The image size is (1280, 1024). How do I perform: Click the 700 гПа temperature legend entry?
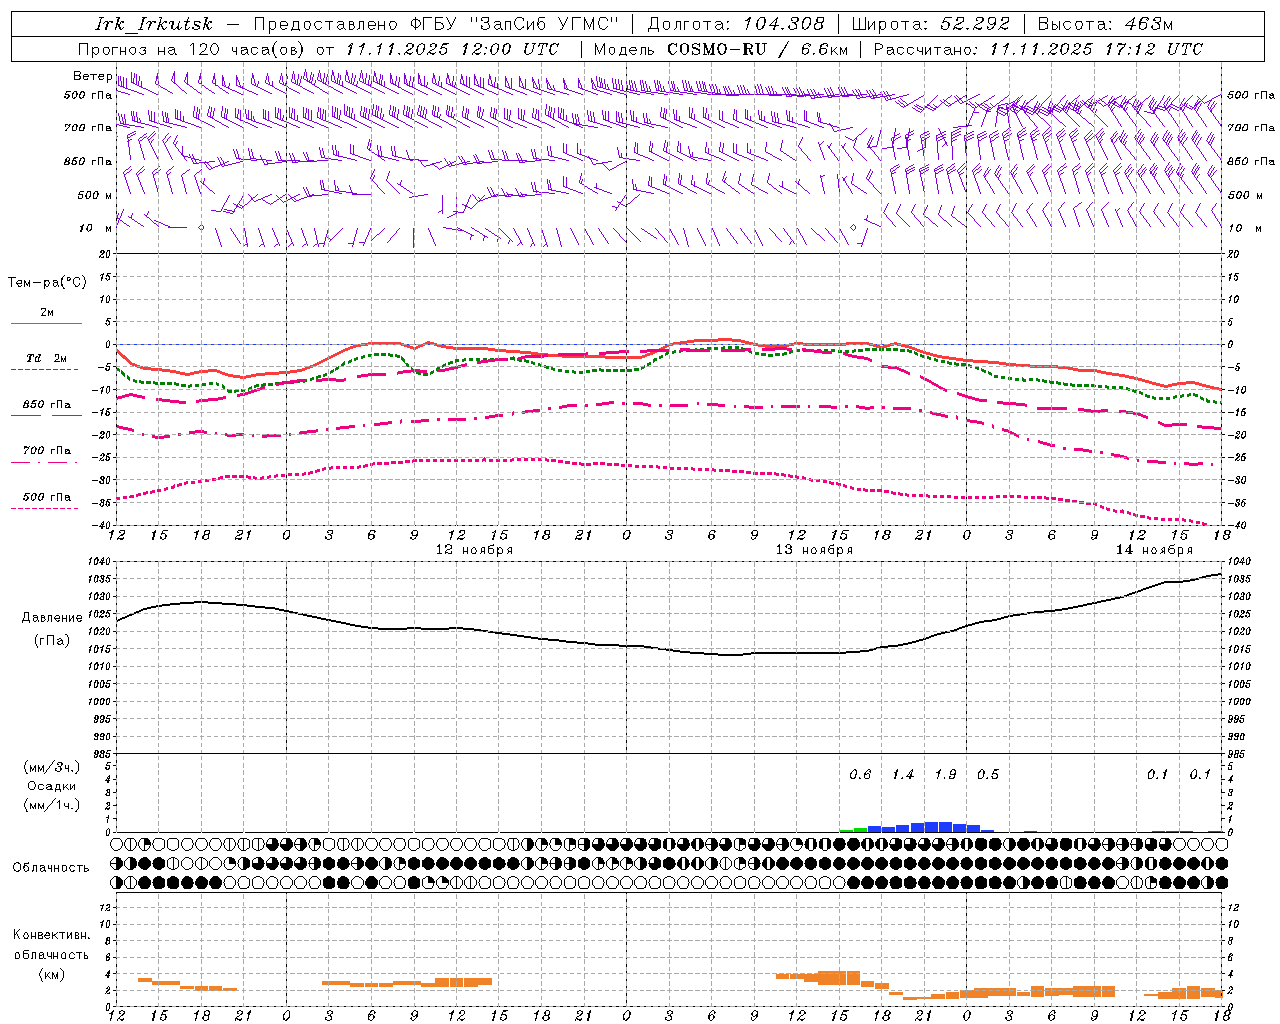pyautogui.click(x=47, y=451)
